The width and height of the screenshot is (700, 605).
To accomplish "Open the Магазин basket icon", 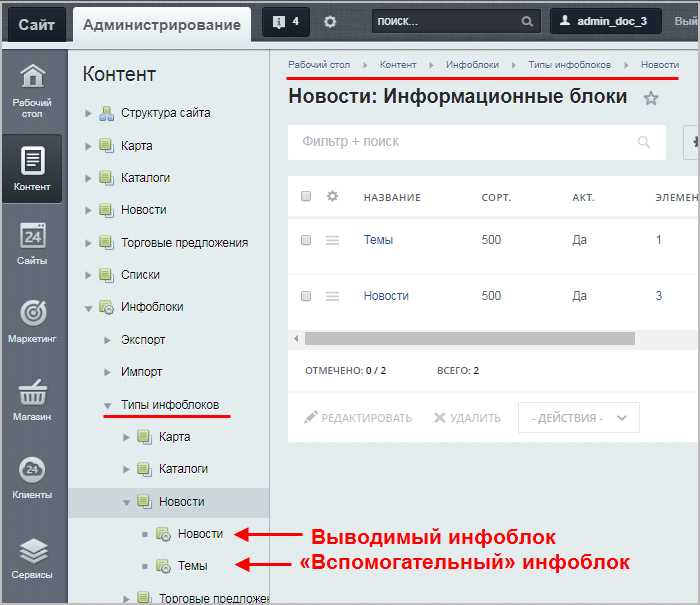I will (x=33, y=392).
